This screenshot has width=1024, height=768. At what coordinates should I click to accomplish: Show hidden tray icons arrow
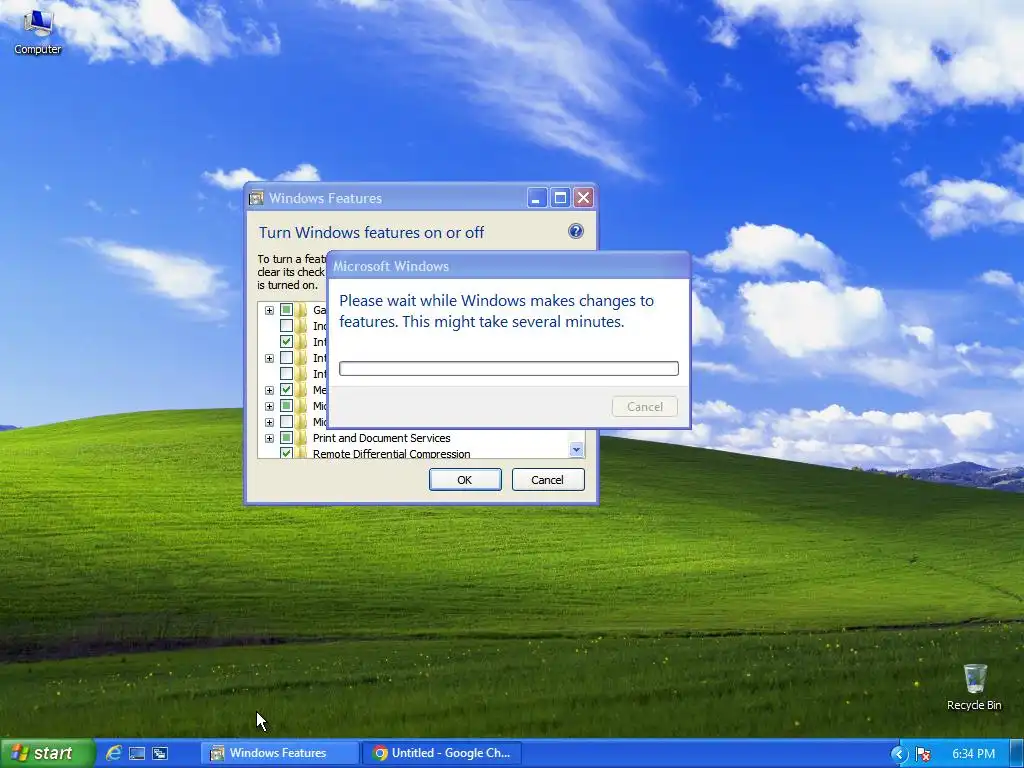click(x=899, y=754)
